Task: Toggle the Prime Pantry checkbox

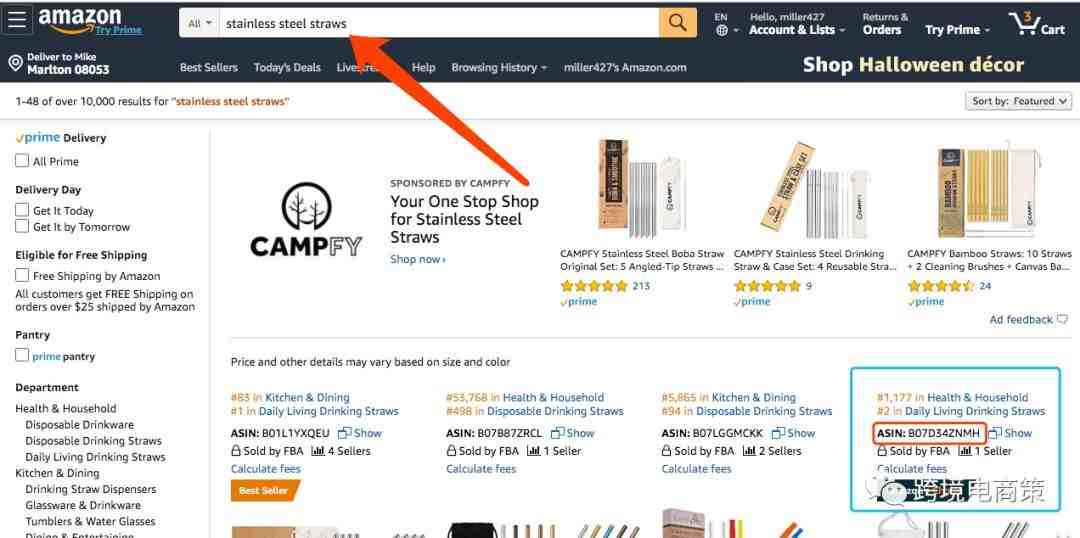Action: tap(22, 355)
